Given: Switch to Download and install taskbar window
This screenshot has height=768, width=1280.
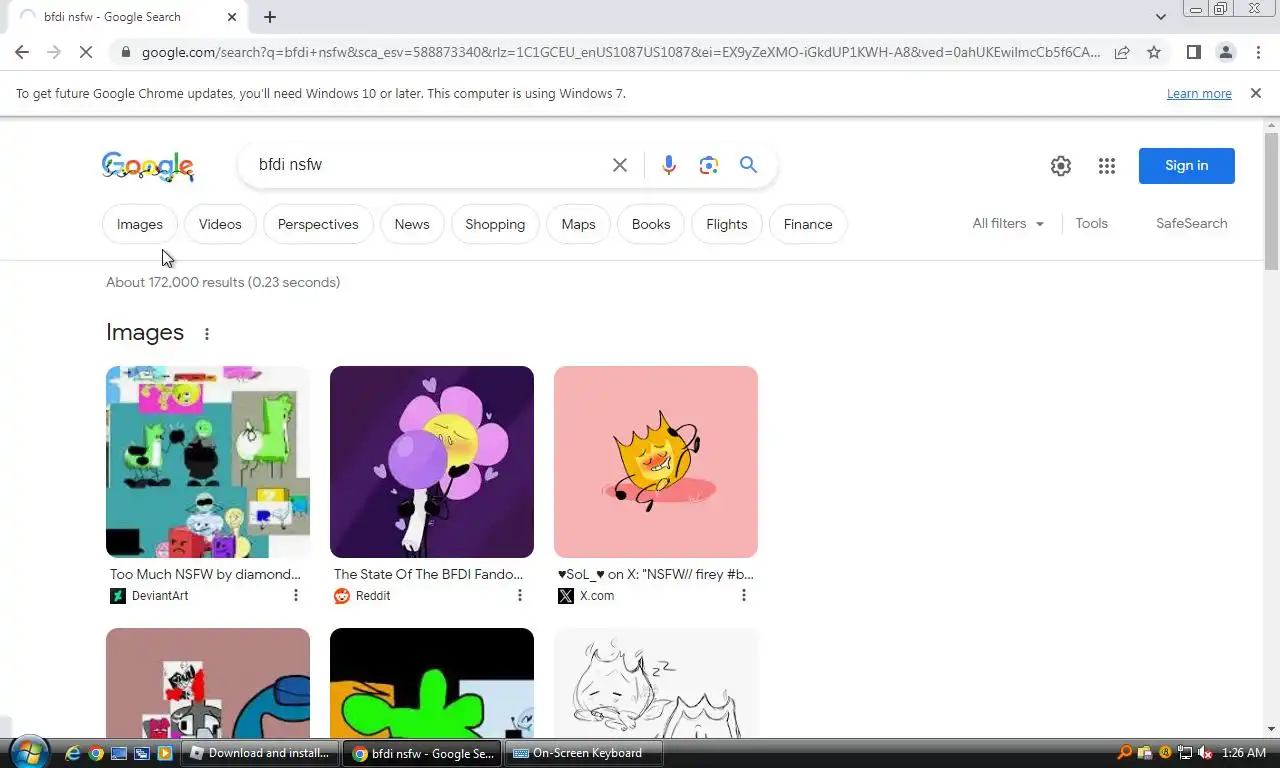Looking at the screenshot, I should [261, 753].
